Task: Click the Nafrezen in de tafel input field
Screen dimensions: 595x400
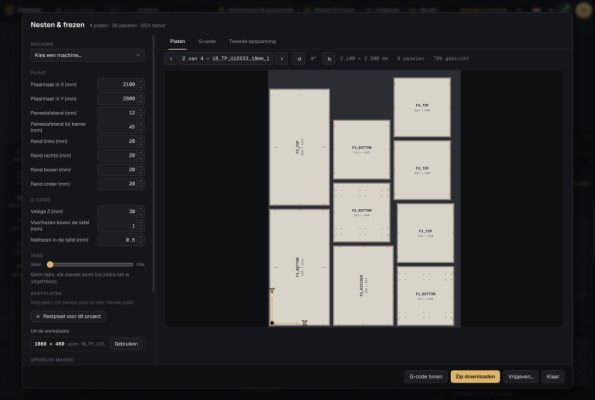Action: coord(117,240)
